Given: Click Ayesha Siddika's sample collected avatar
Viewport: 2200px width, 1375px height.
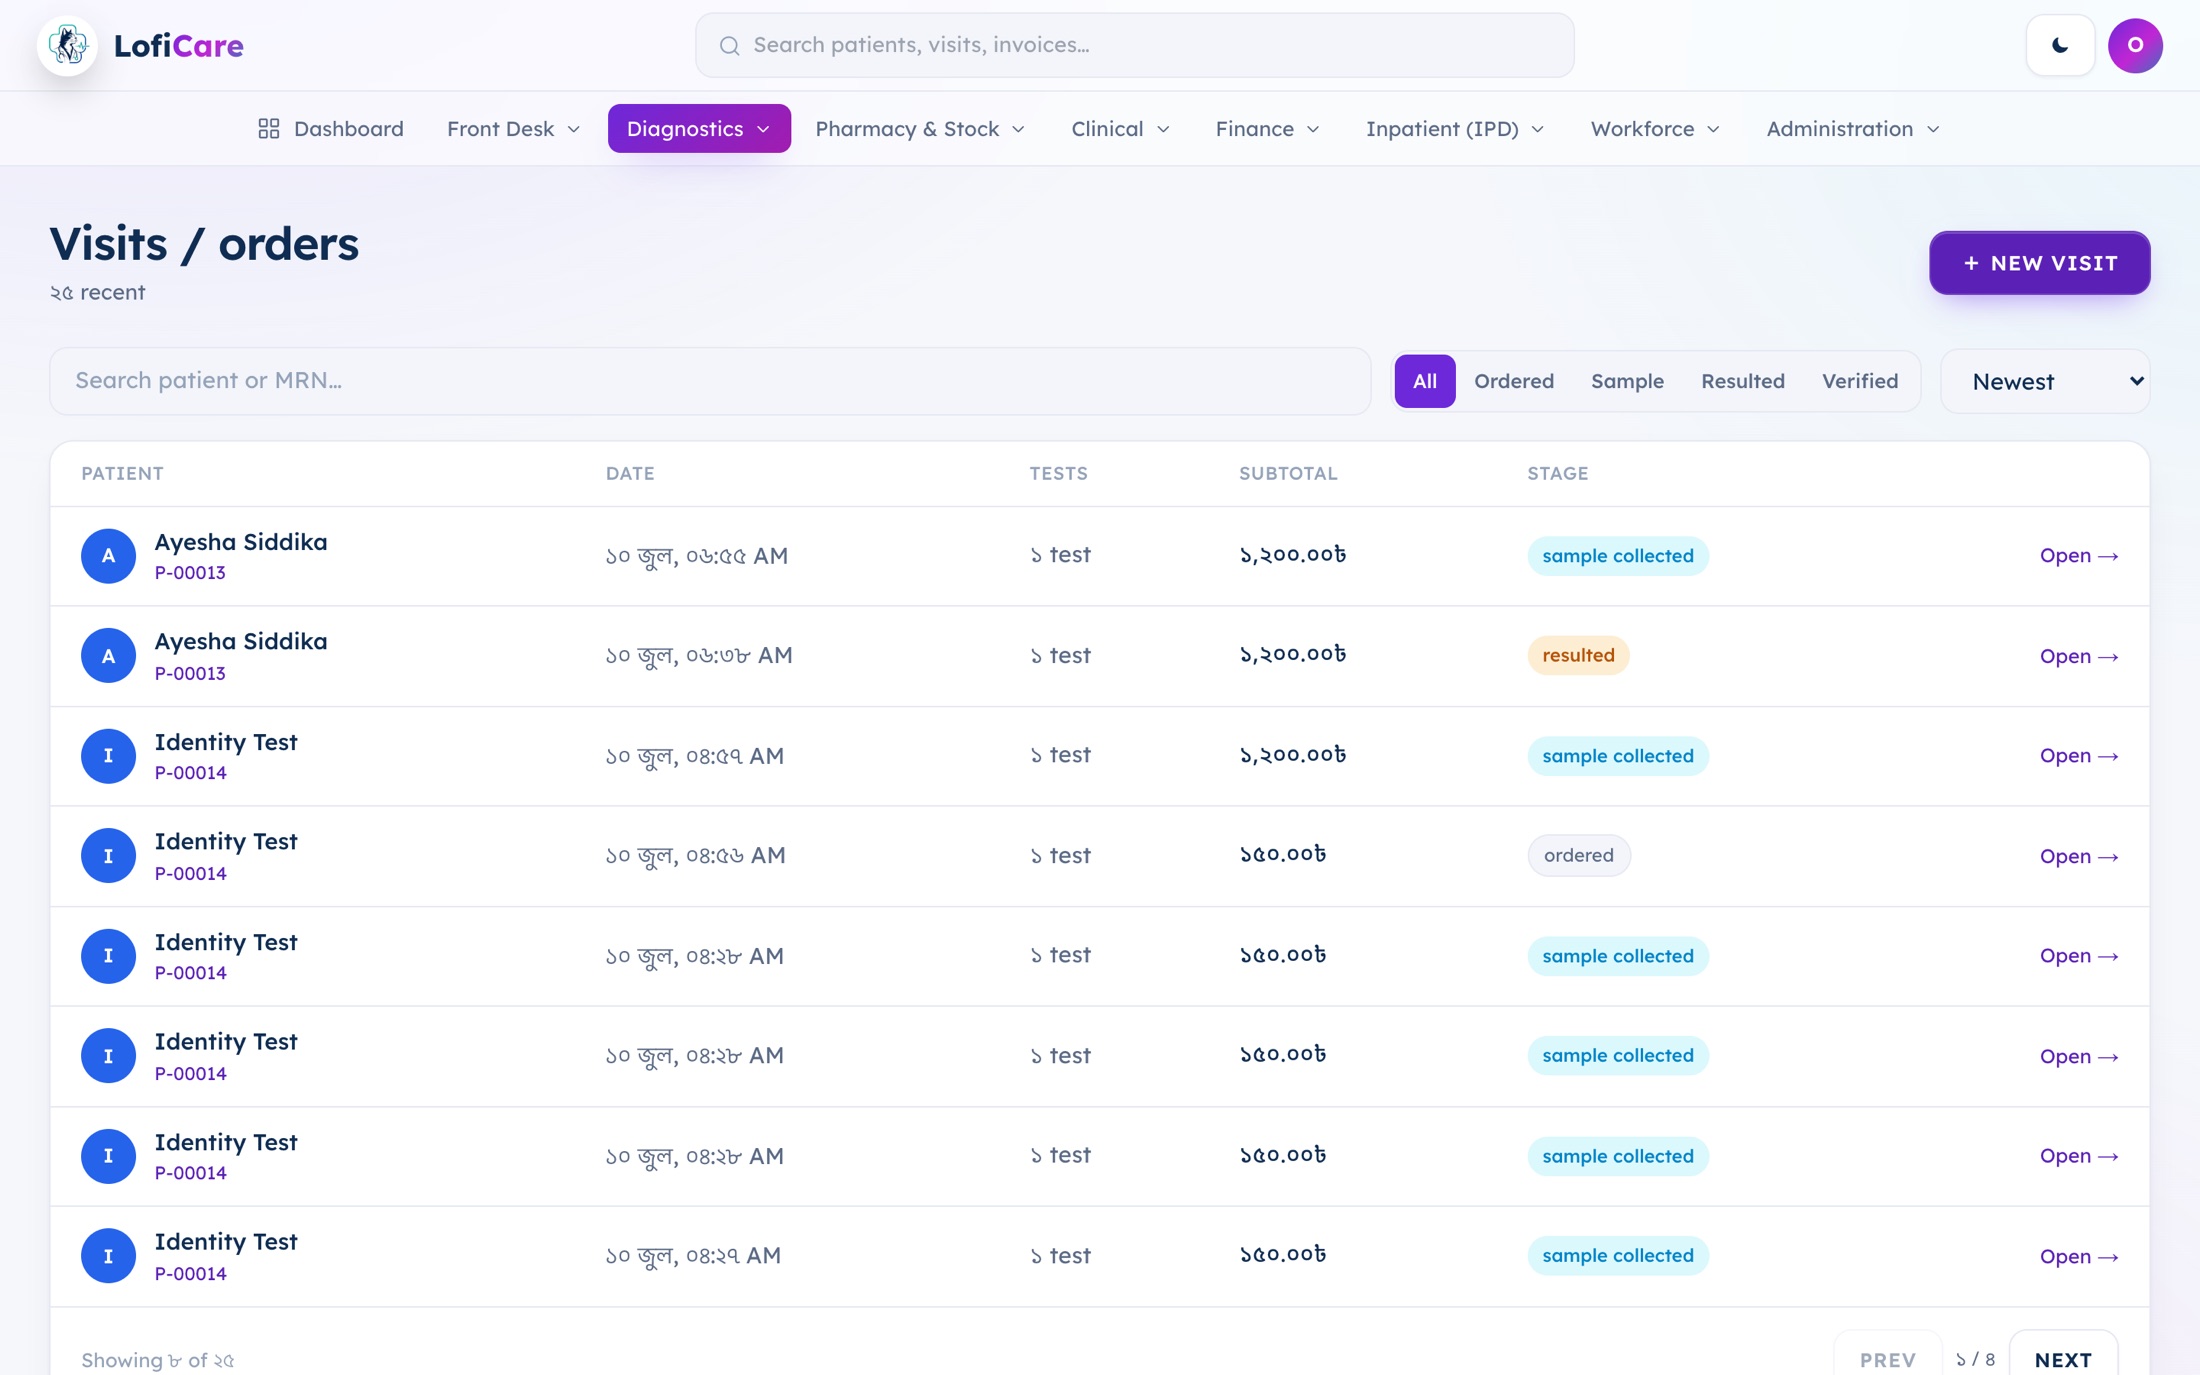Looking at the screenshot, I should pos(108,556).
